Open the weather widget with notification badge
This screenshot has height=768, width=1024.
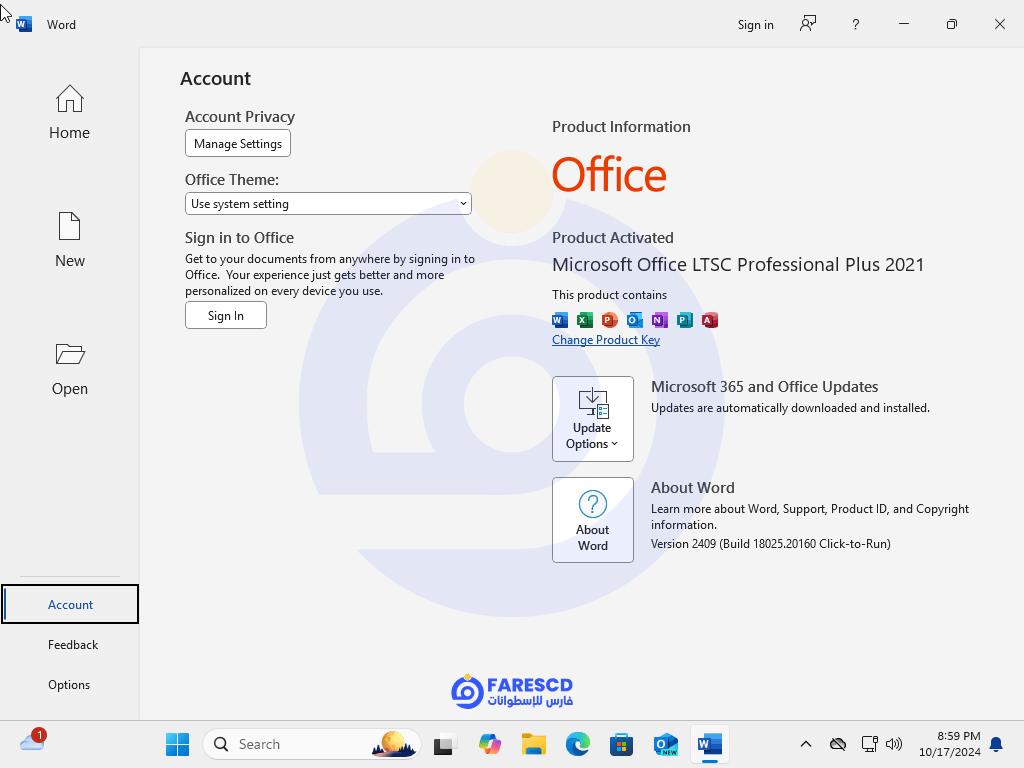33,741
